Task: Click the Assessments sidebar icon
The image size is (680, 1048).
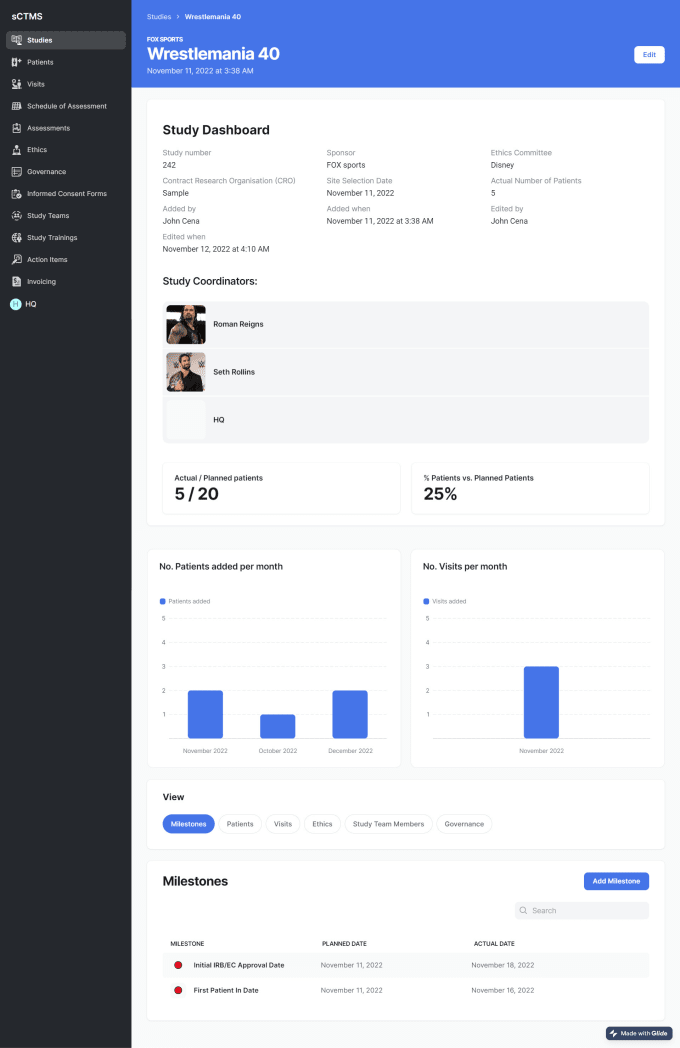Action: pos(17,128)
